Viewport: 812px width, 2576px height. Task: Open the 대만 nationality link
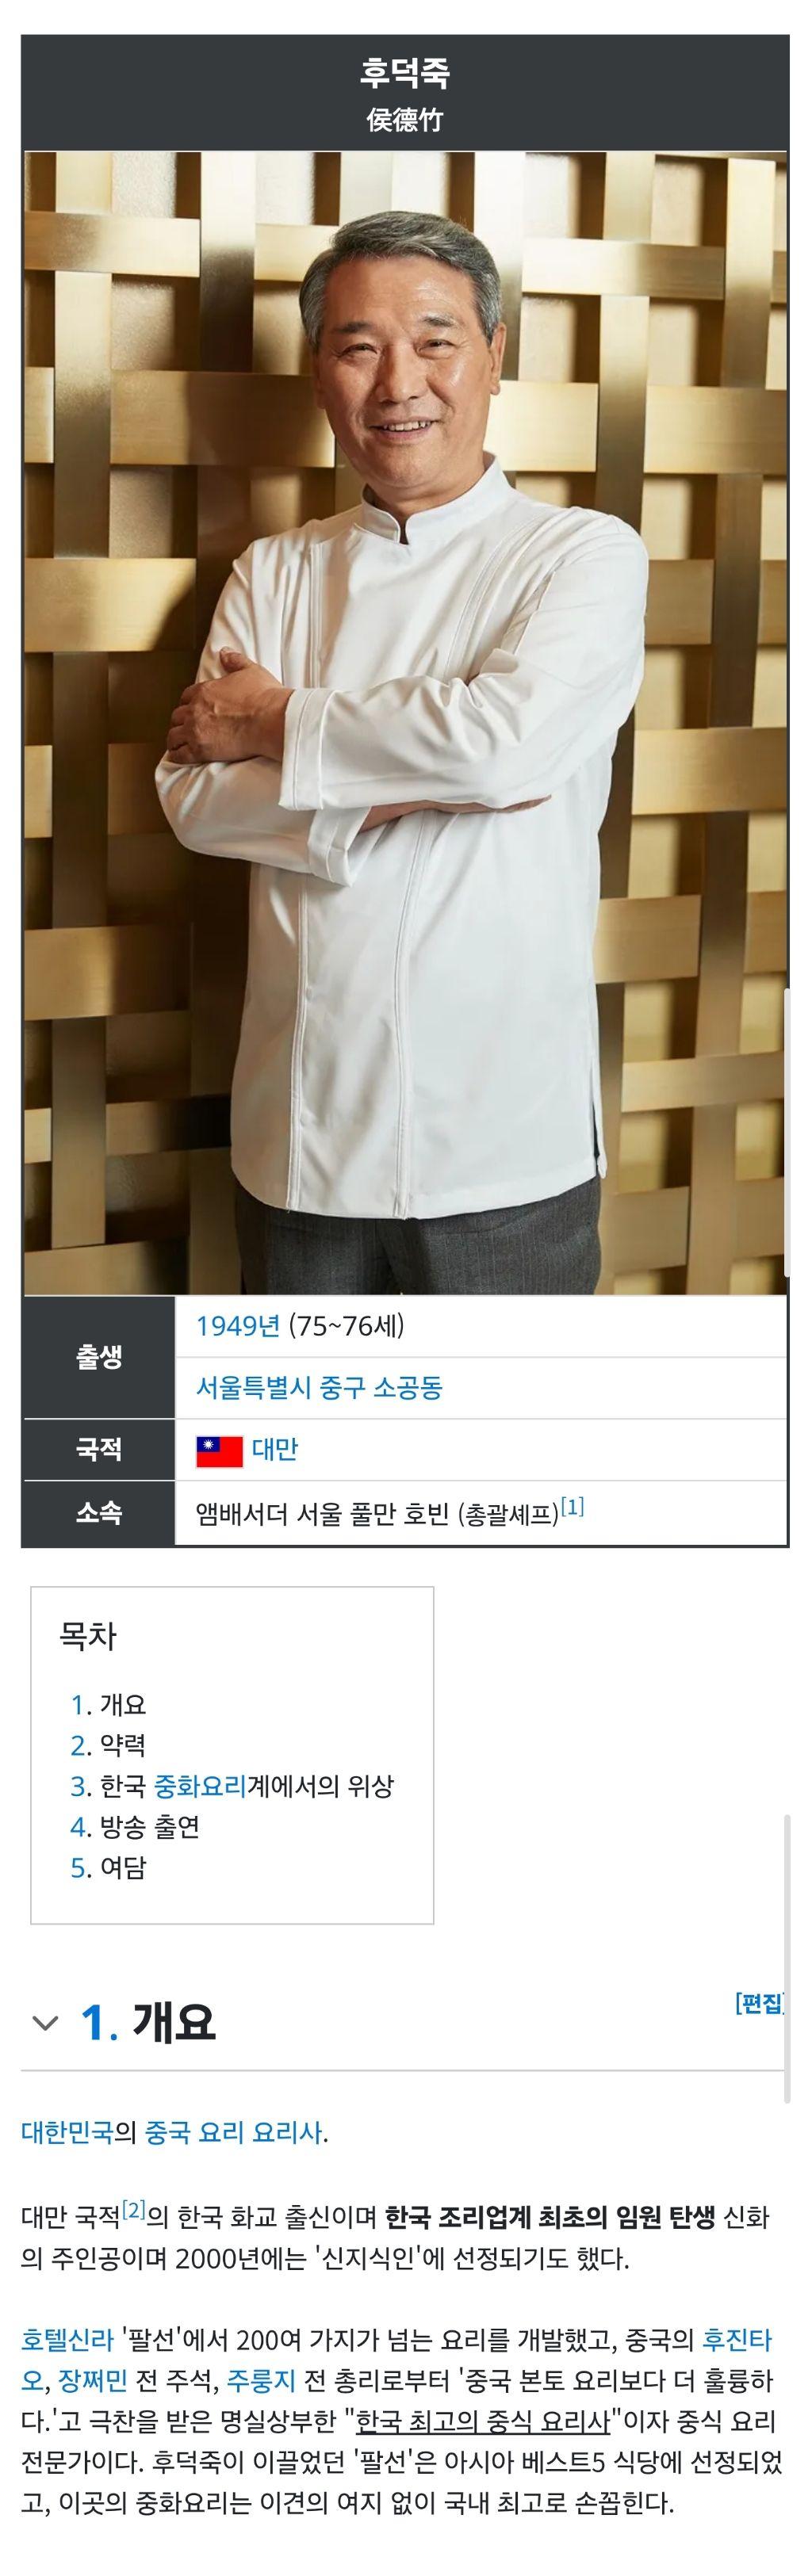[275, 1450]
